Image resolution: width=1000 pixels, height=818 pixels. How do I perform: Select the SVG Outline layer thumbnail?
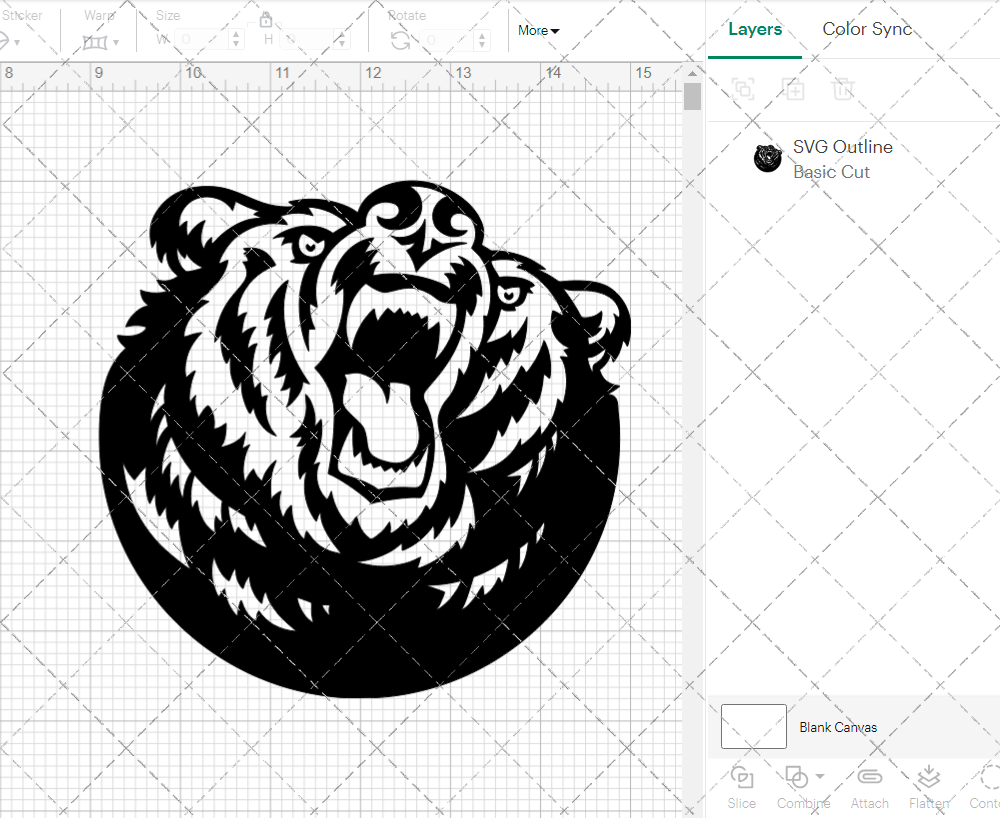(767, 158)
